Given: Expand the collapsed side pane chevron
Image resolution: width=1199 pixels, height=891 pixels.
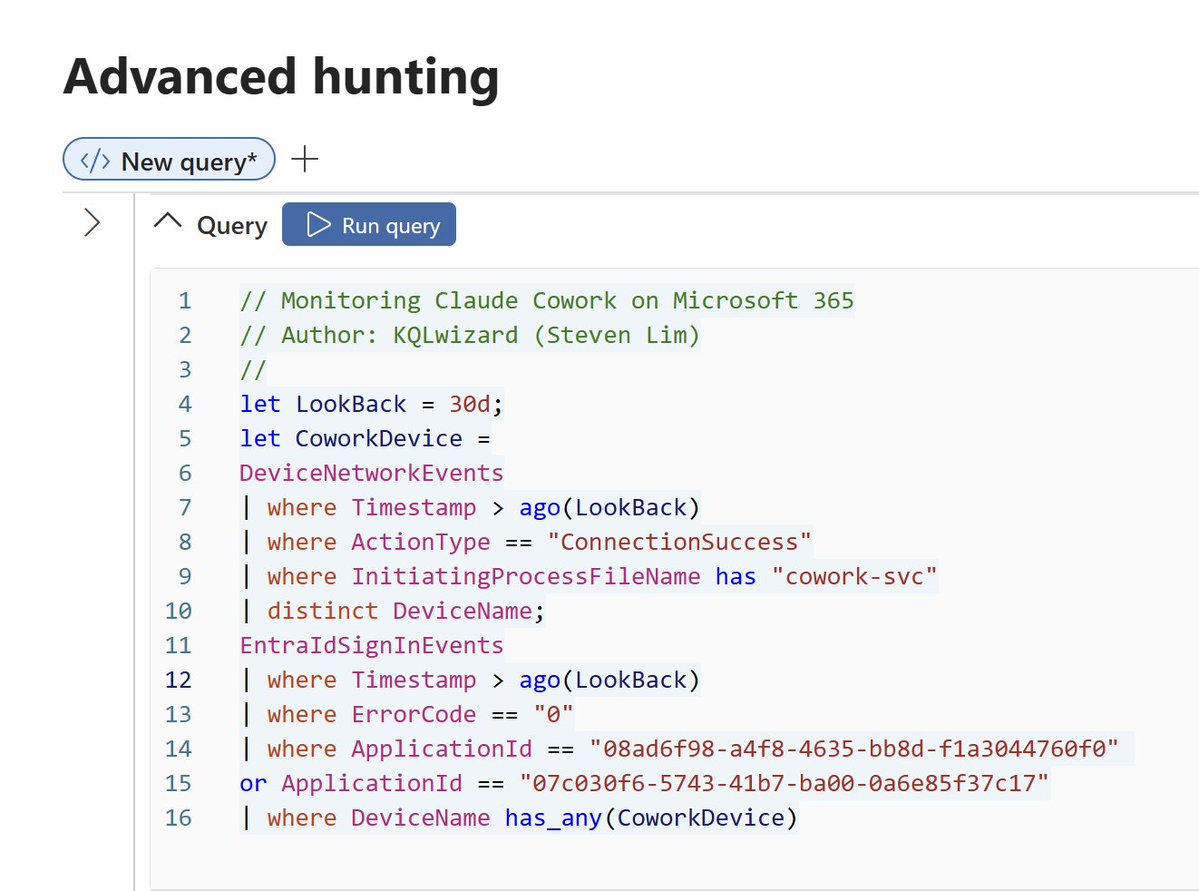Looking at the screenshot, I should [92, 223].
